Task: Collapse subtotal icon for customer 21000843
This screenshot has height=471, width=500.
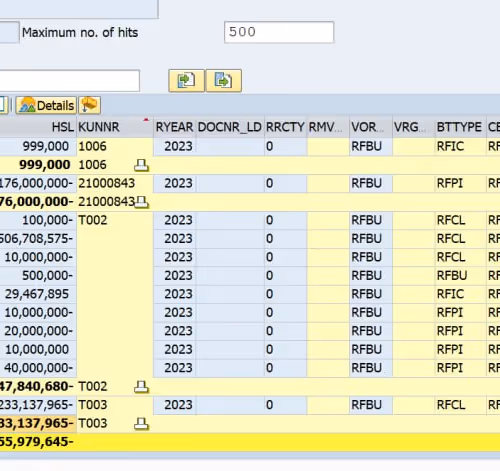Action: tap(141, 202)
